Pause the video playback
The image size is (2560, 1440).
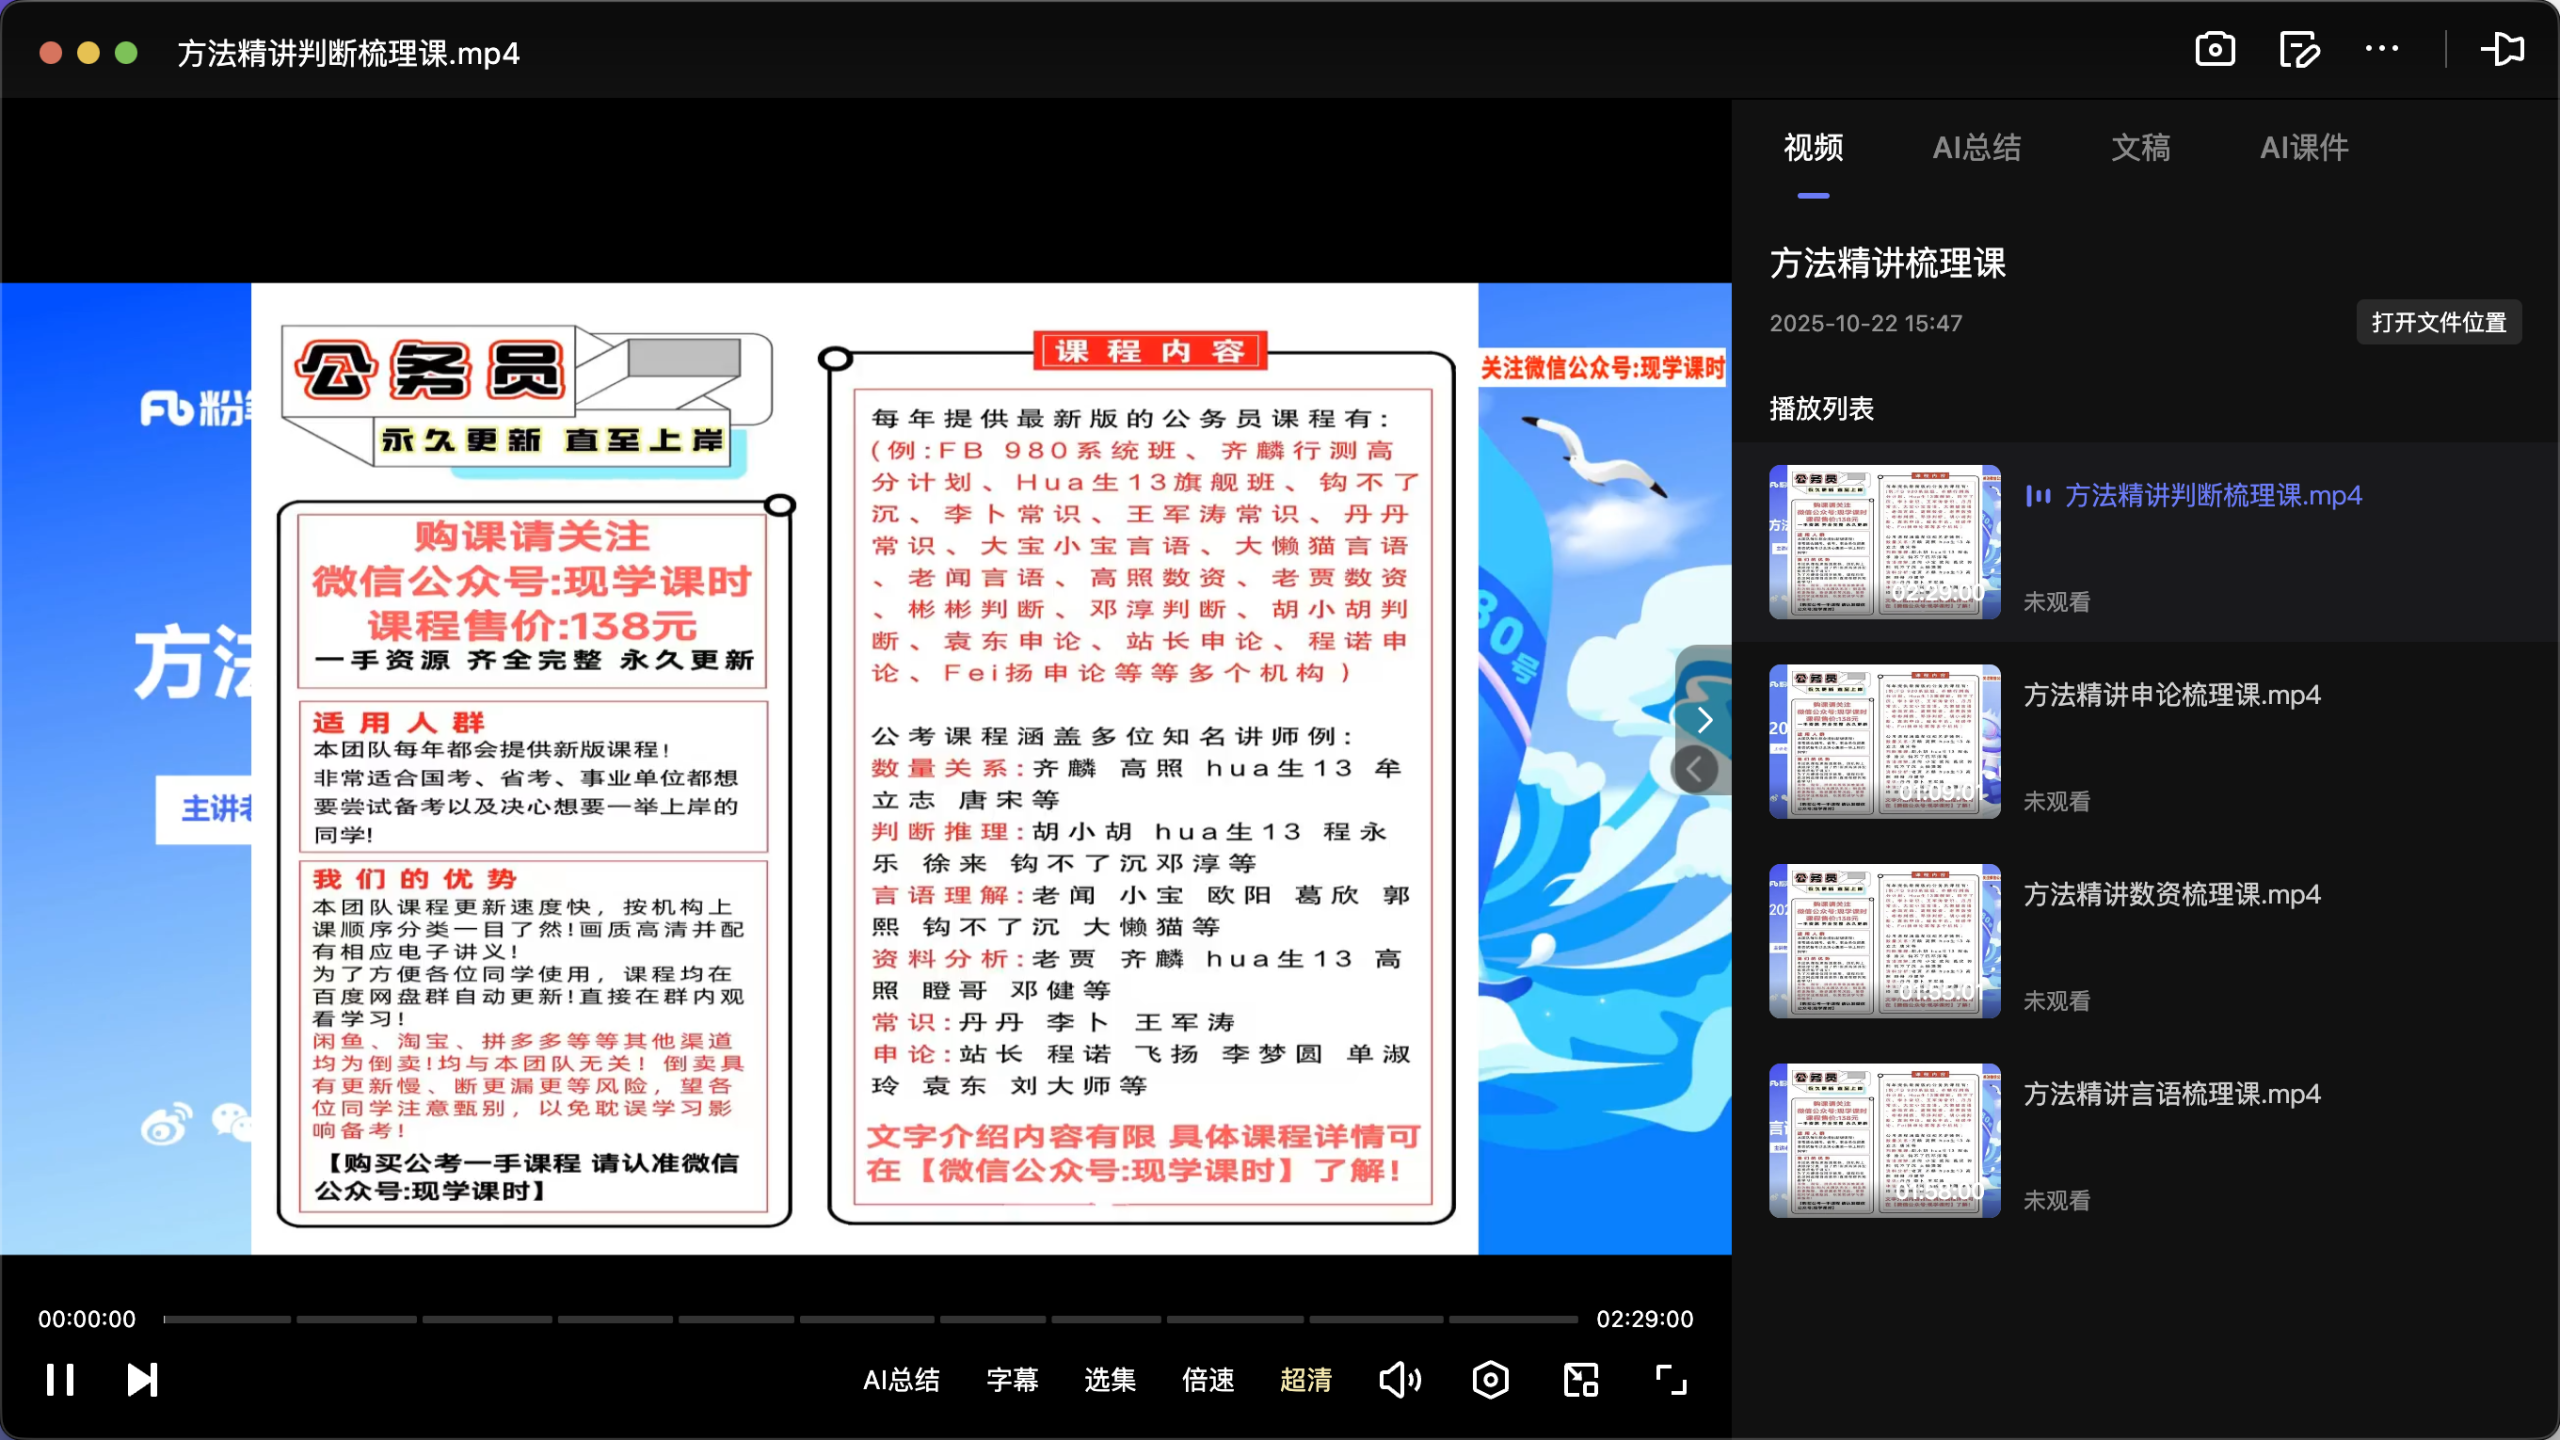60,1379
